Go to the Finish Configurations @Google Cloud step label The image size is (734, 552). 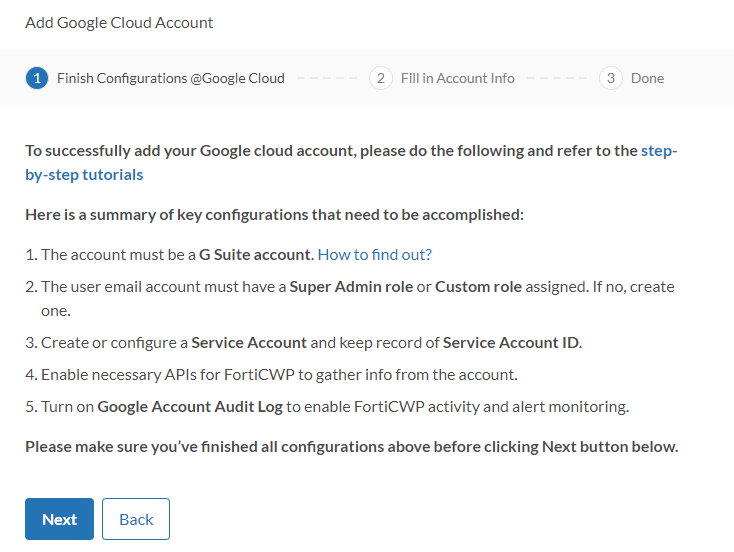[170, 78]
